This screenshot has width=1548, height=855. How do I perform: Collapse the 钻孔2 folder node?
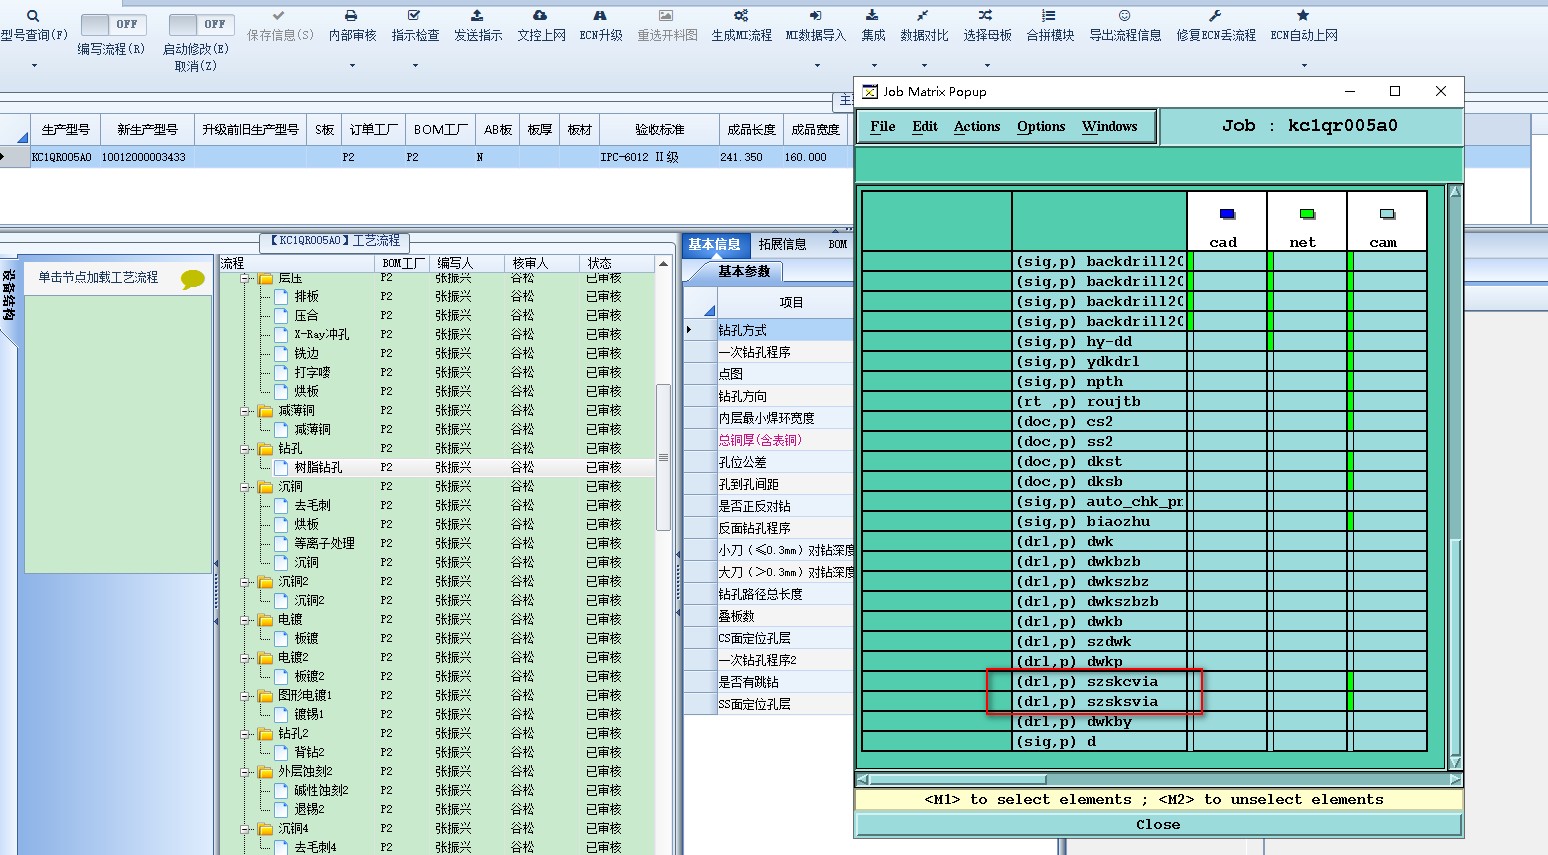click(246, 734)
